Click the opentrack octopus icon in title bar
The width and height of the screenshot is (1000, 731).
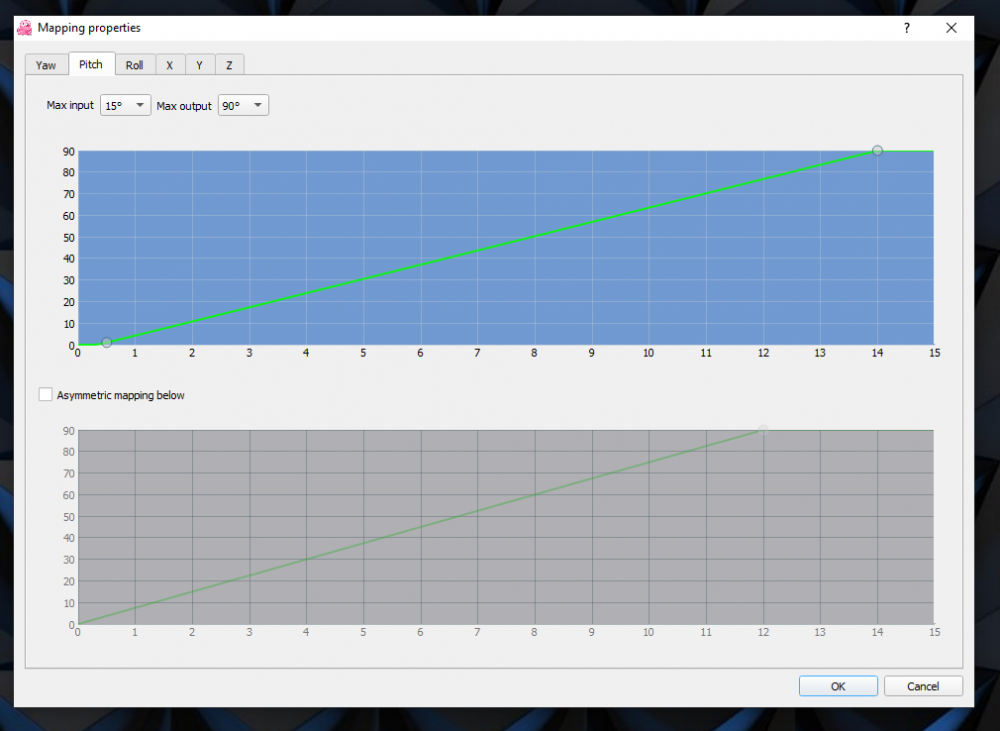point(25,28)
